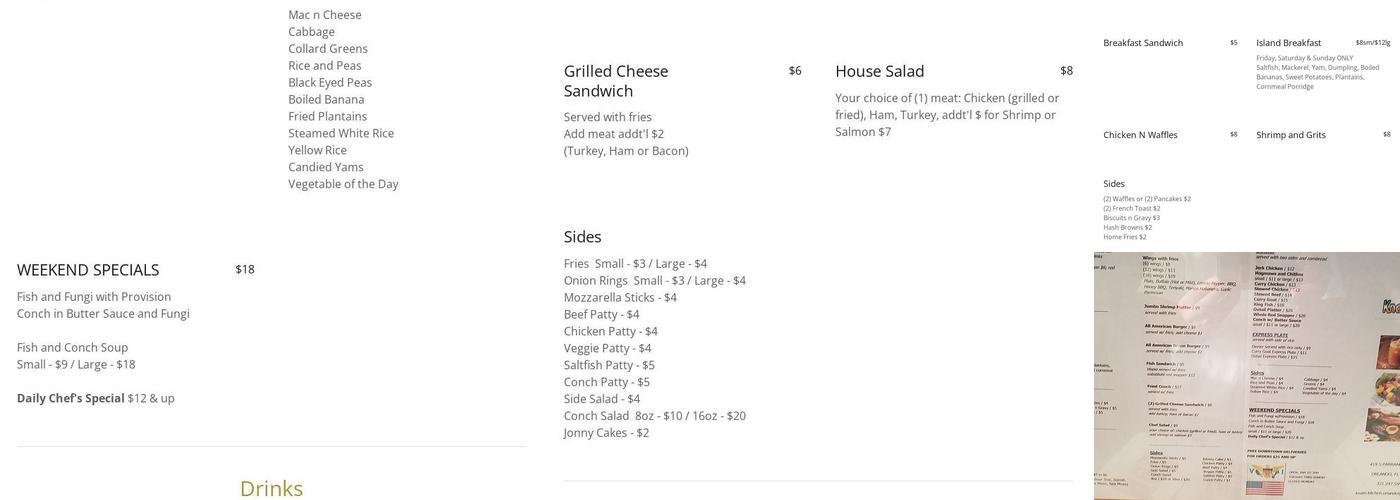Select the Island Breakfast item
This screenshot has width=1400, height=500.
coord(1288,43)
